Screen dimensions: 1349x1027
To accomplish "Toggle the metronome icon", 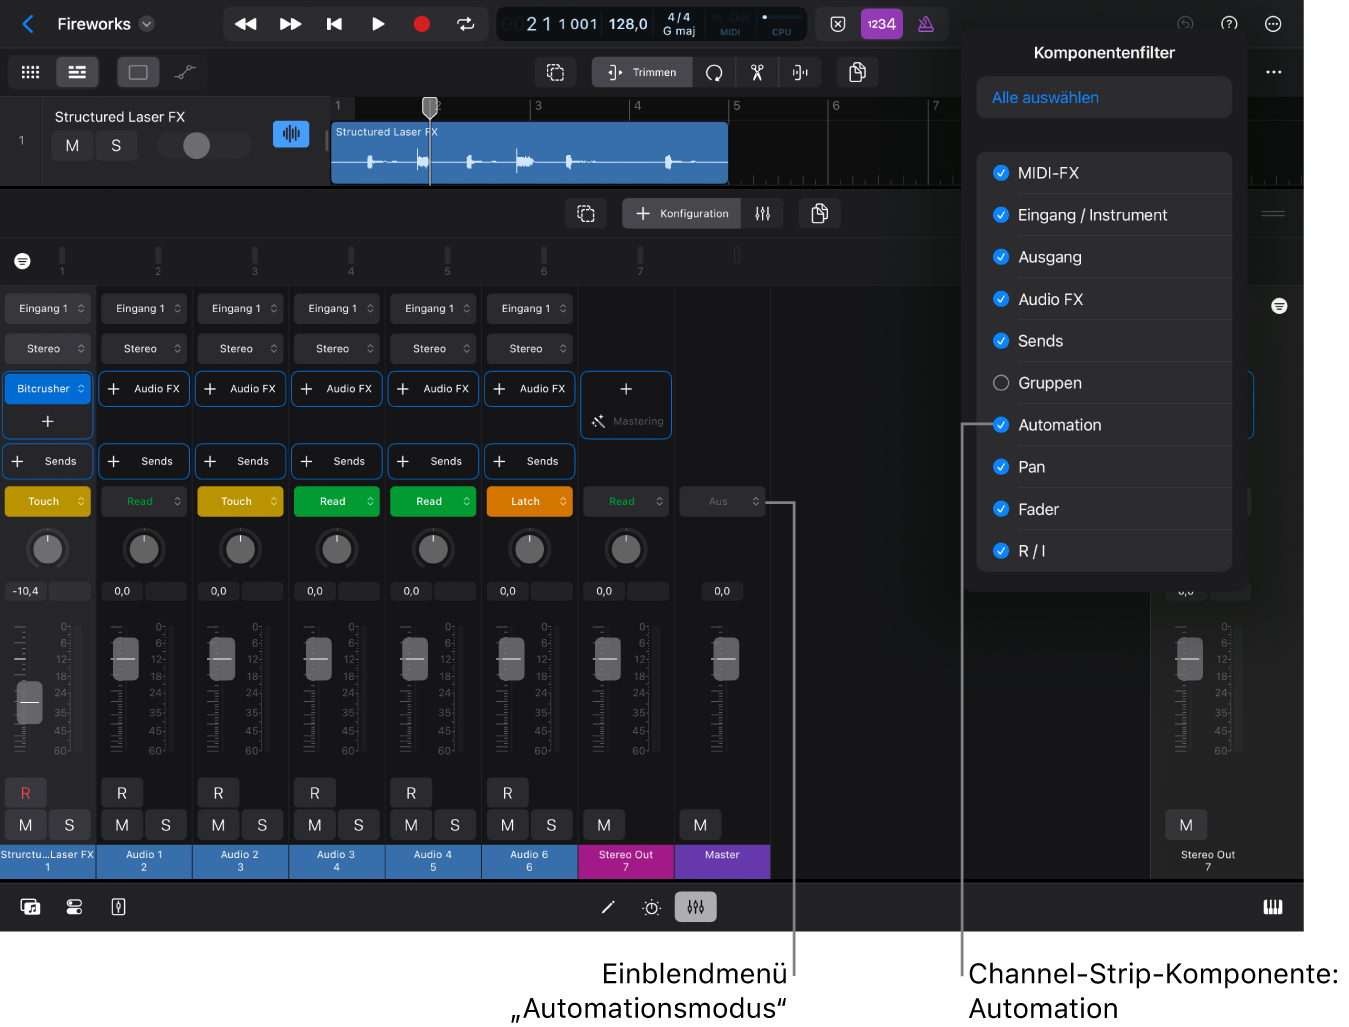I will (926, 24).
